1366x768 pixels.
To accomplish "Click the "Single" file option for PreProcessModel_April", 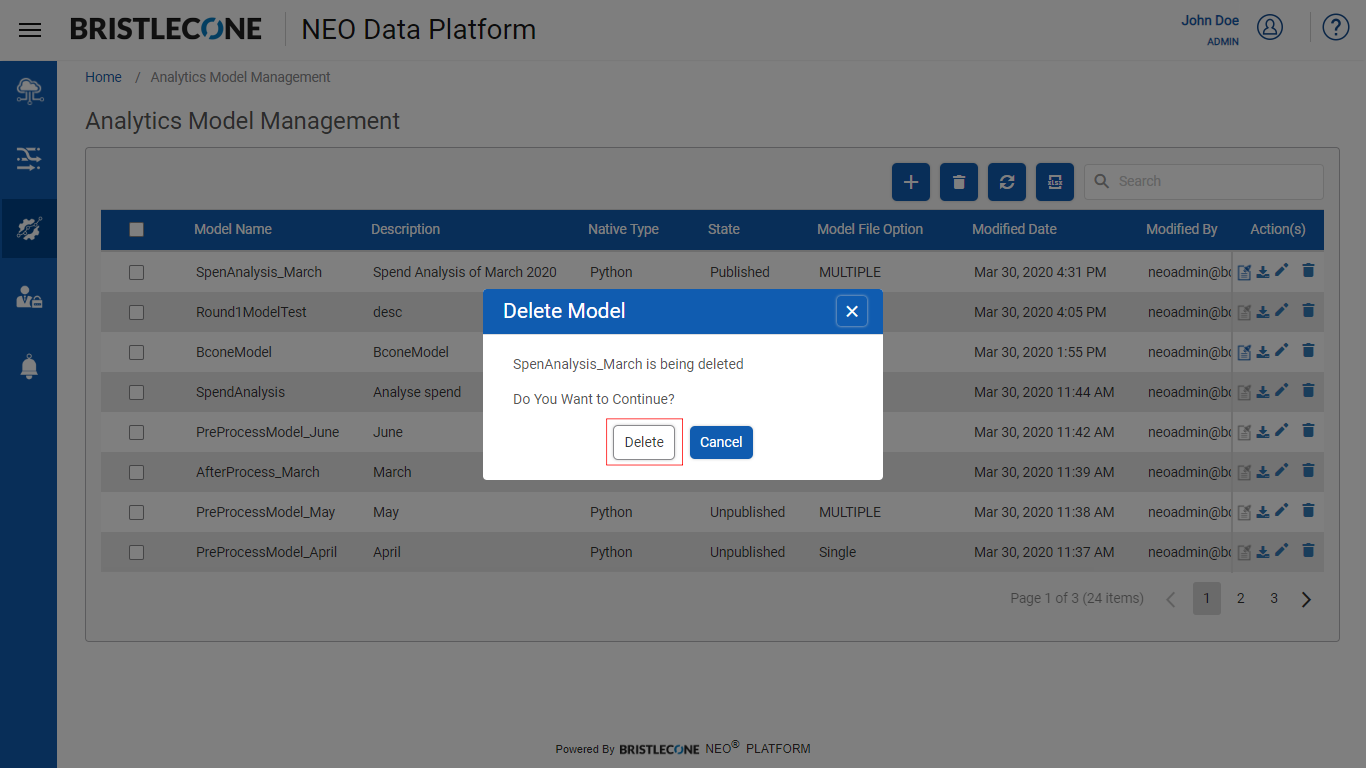I will point(838,552).
